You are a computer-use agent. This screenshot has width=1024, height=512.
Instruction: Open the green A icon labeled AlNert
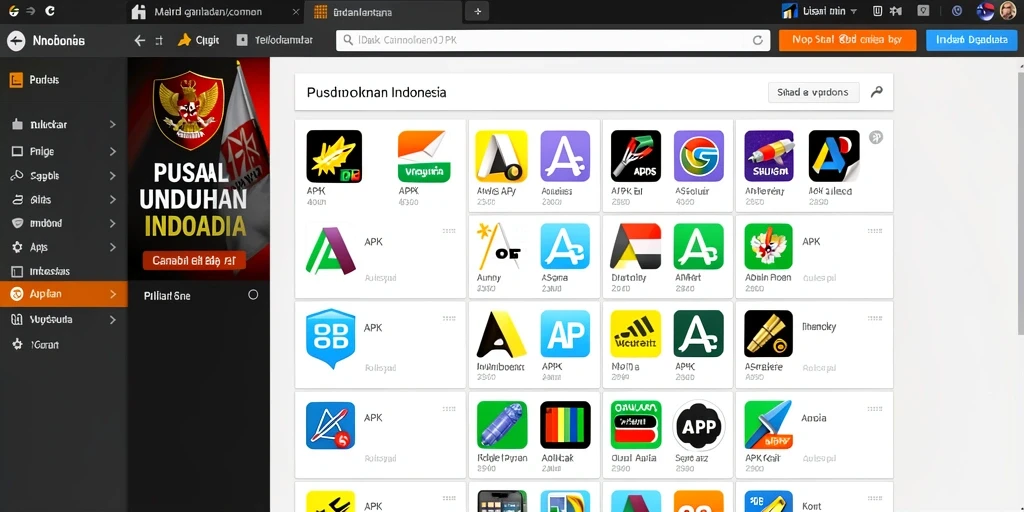click(699, 247)
